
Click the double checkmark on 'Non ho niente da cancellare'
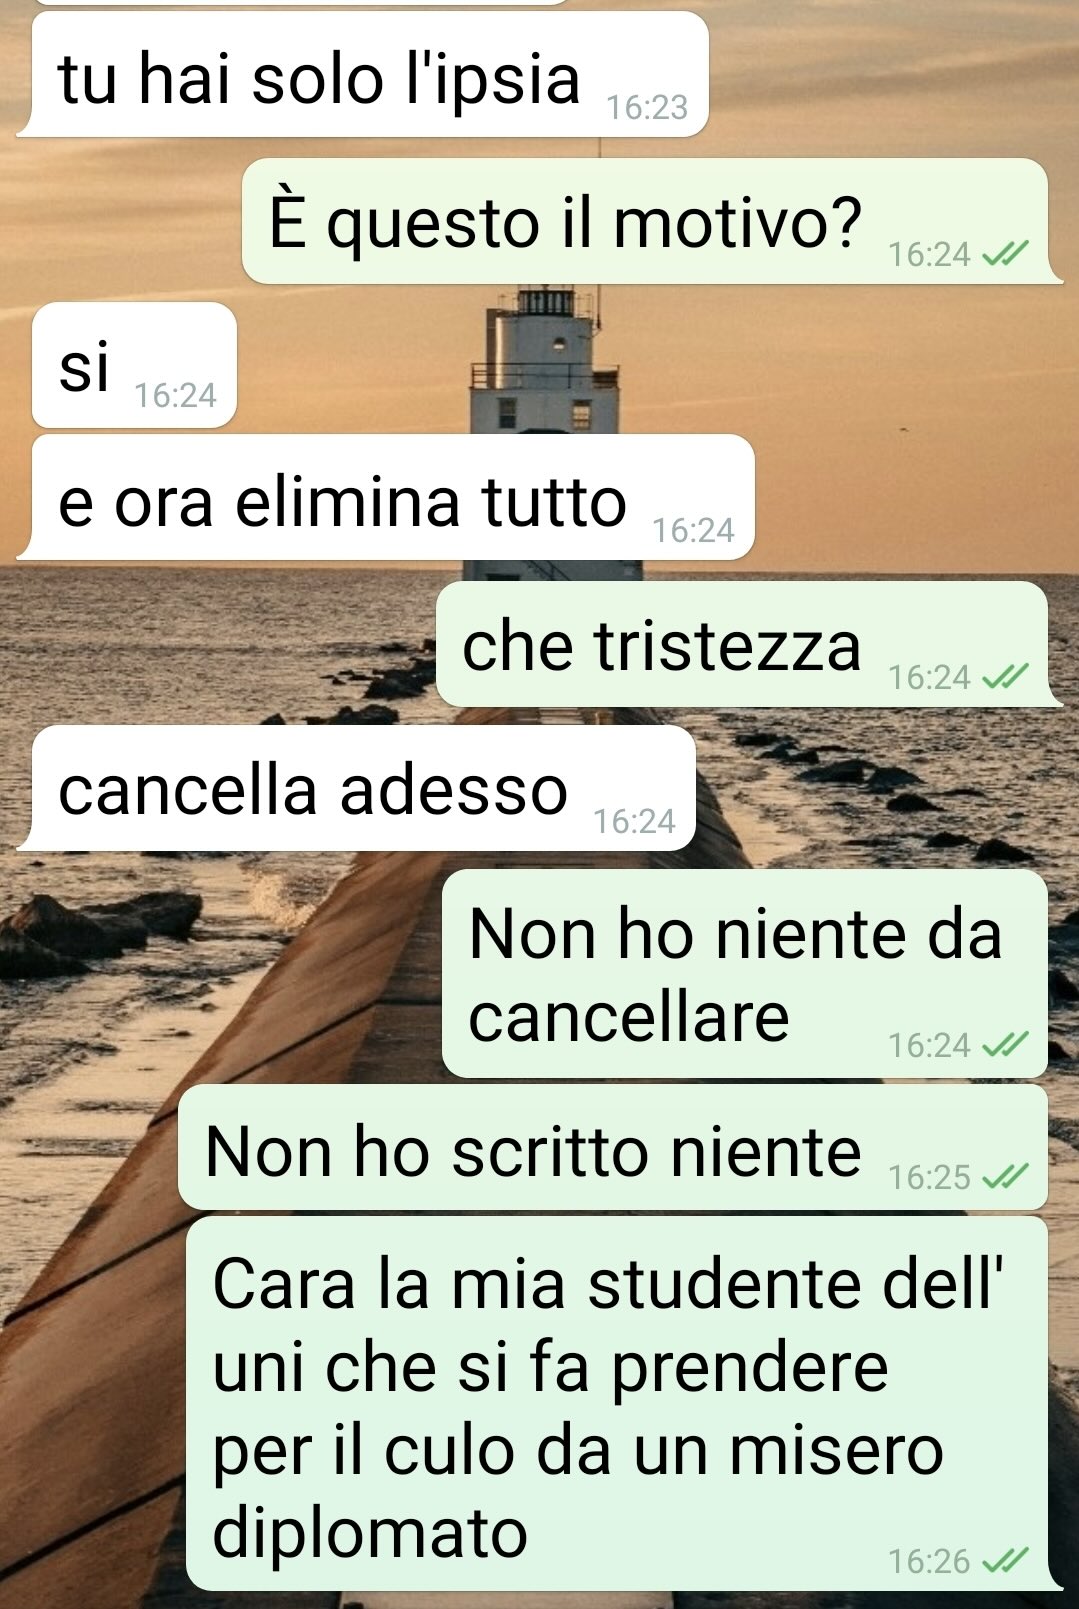1005,1046
